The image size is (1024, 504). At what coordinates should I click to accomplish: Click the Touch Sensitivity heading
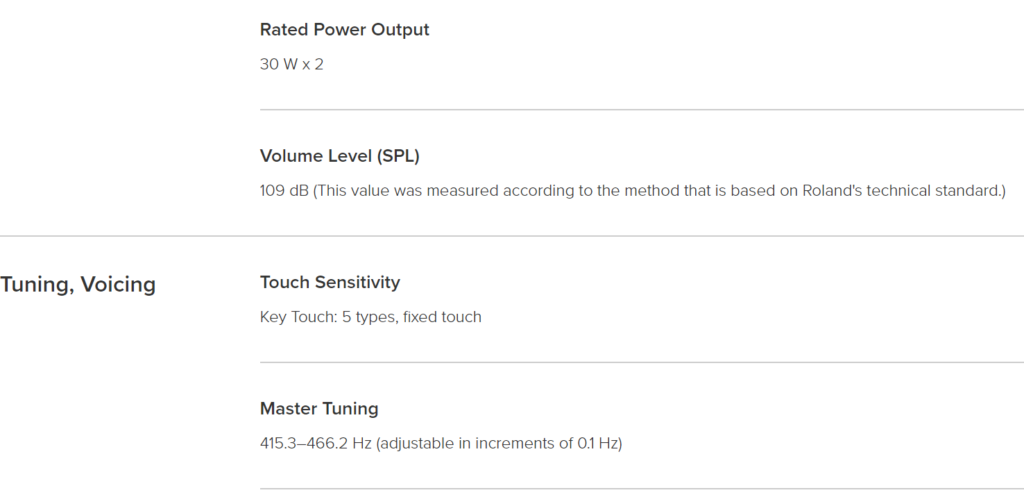pyautogui.click(x=330, y=282)
